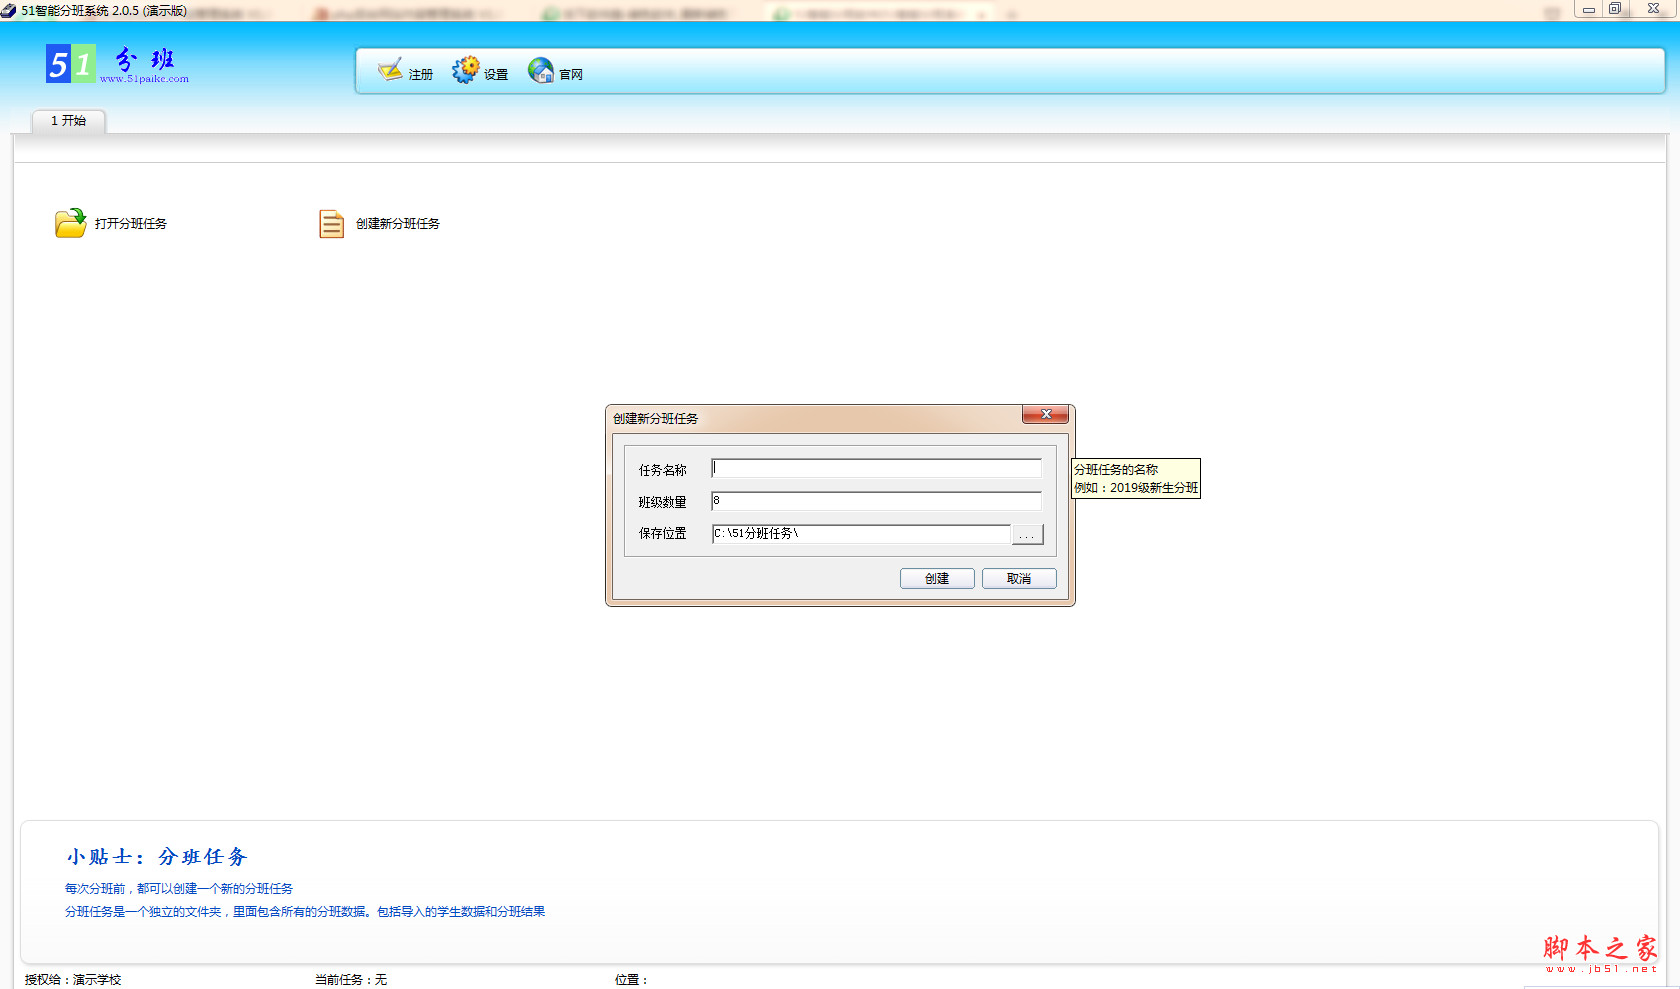Focus the 班级数量 input field
The height and width of the screenshot is (989, 1680).
(876, 501)
